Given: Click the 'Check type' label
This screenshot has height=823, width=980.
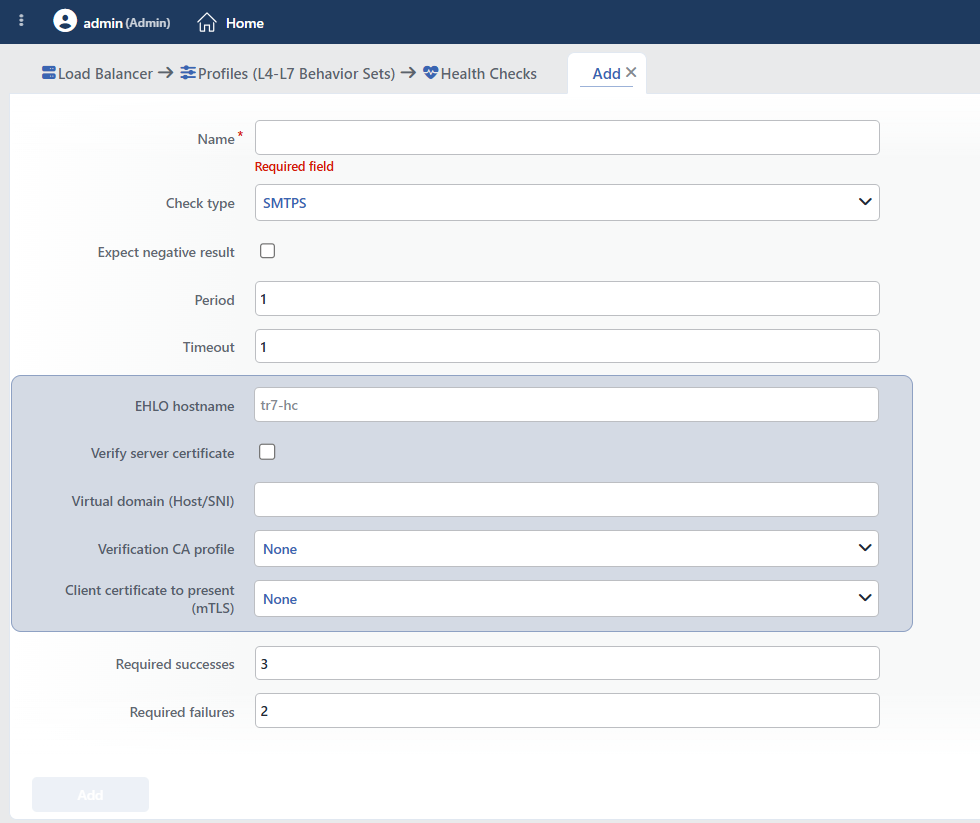Looking at the screenshot, I should 200,203.
